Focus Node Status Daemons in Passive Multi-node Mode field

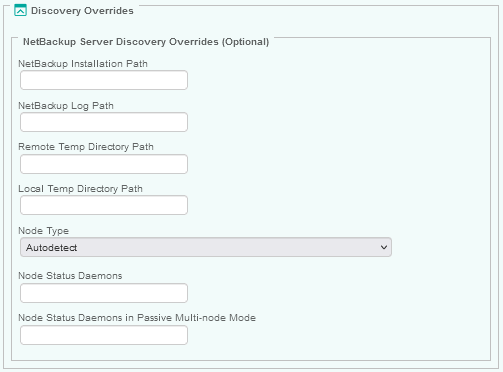coord(104,335)
